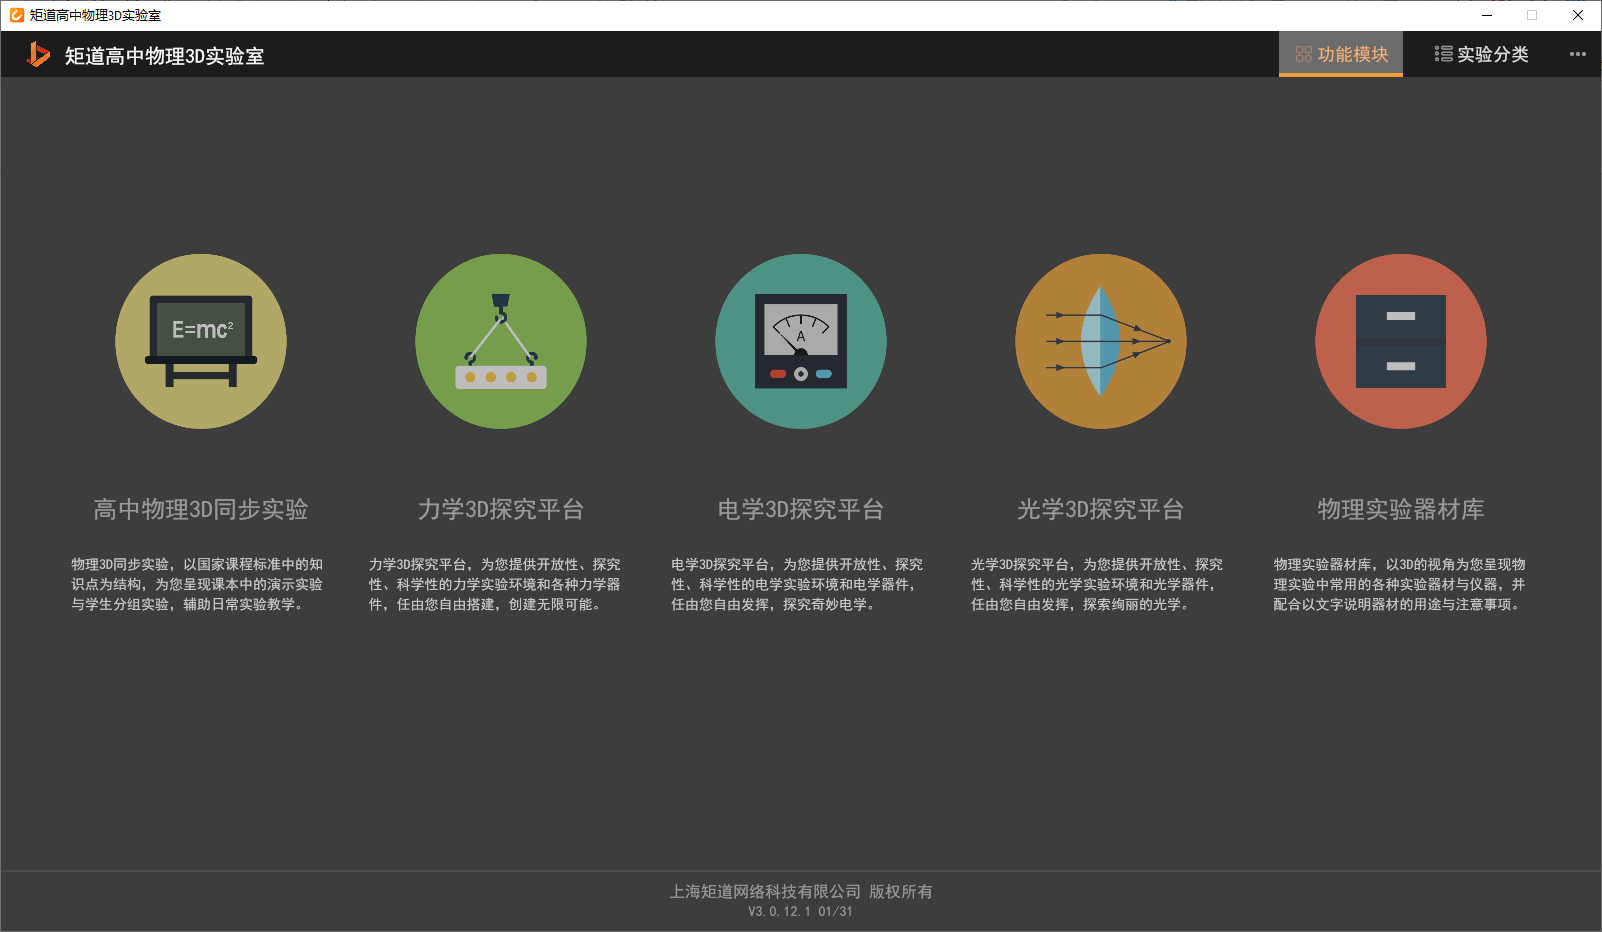Click the 上海矩道网络科技有限公司 版权所有 footer text
The image size is (1602, 932).
(x=801, y=891)
